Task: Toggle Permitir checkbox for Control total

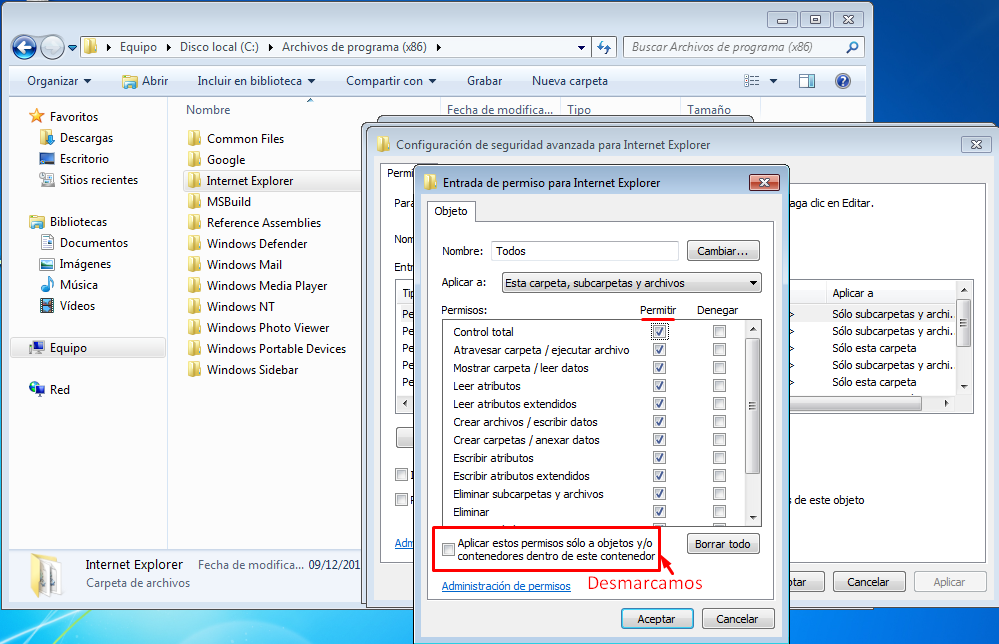Action: (x=659, y=331)
